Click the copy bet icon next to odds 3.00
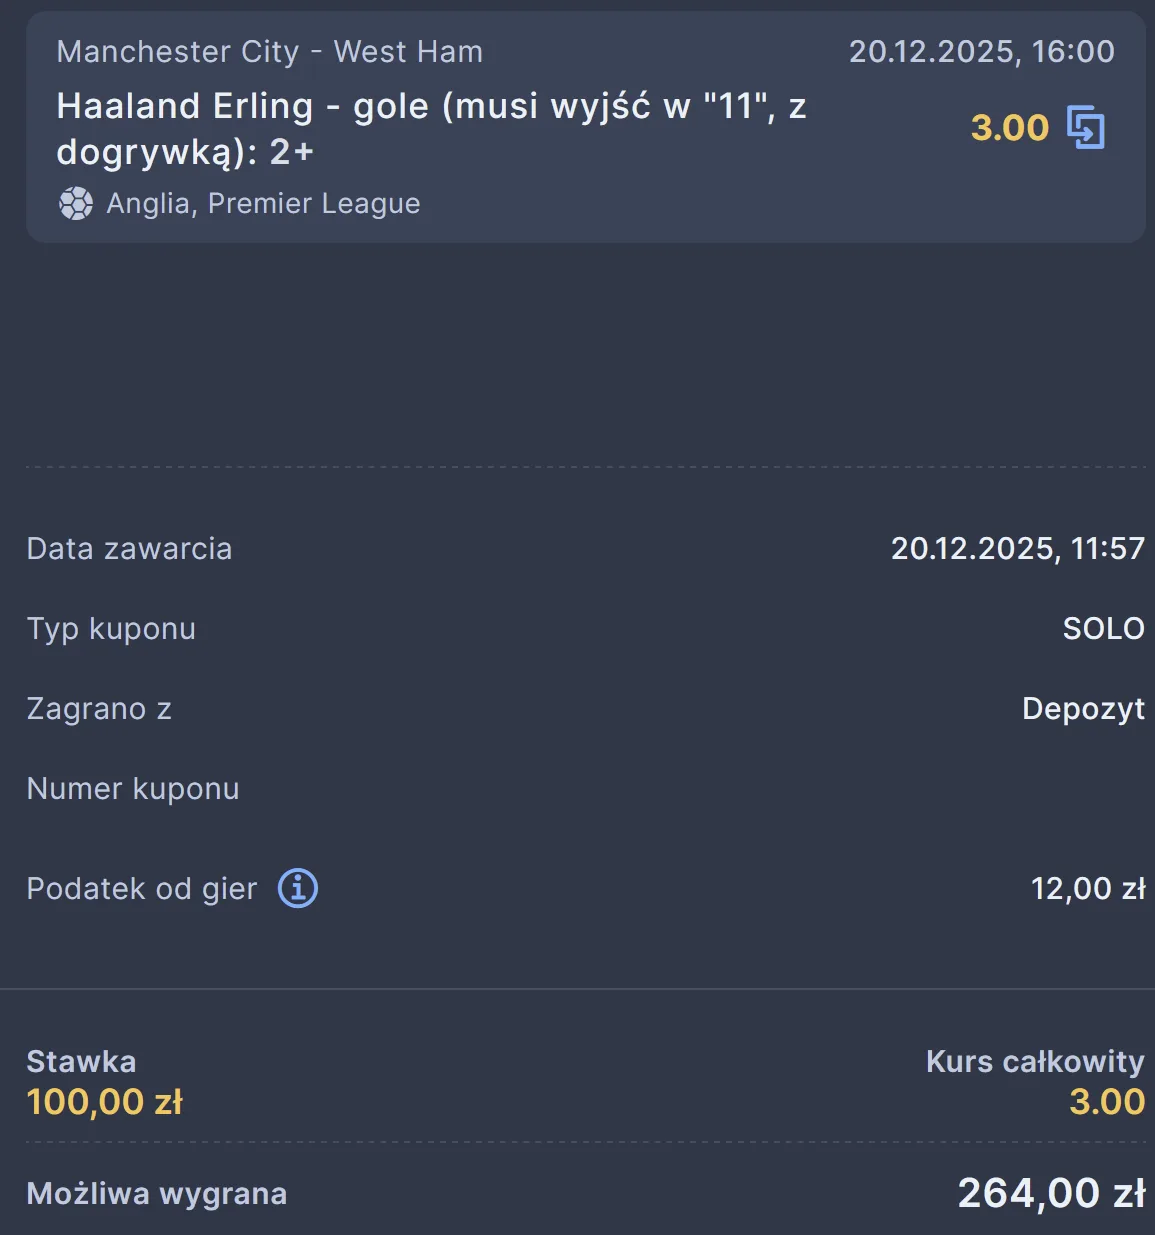Screen dimensions: 1155x1235 tap(1084, 126)
